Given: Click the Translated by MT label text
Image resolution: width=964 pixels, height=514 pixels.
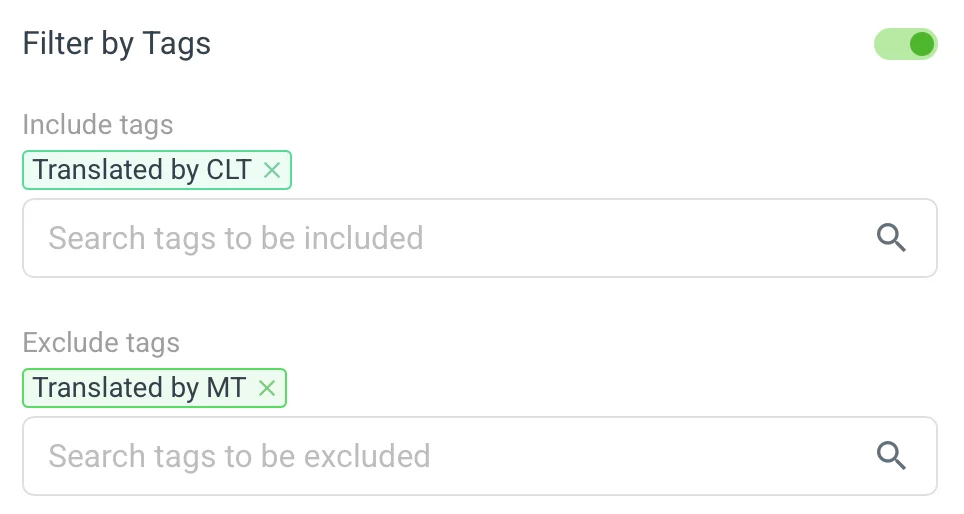Looking at the screenshot, I should coord(139,388).
